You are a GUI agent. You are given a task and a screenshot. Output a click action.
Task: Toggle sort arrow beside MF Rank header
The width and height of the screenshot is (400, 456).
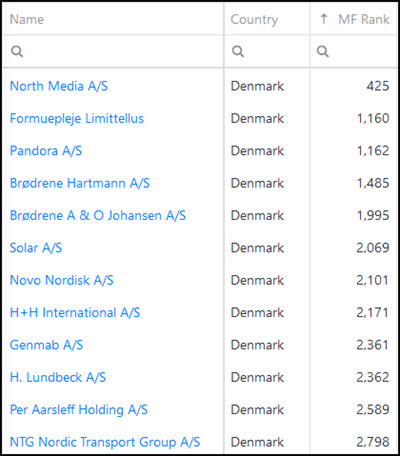[x=324, y=19]
